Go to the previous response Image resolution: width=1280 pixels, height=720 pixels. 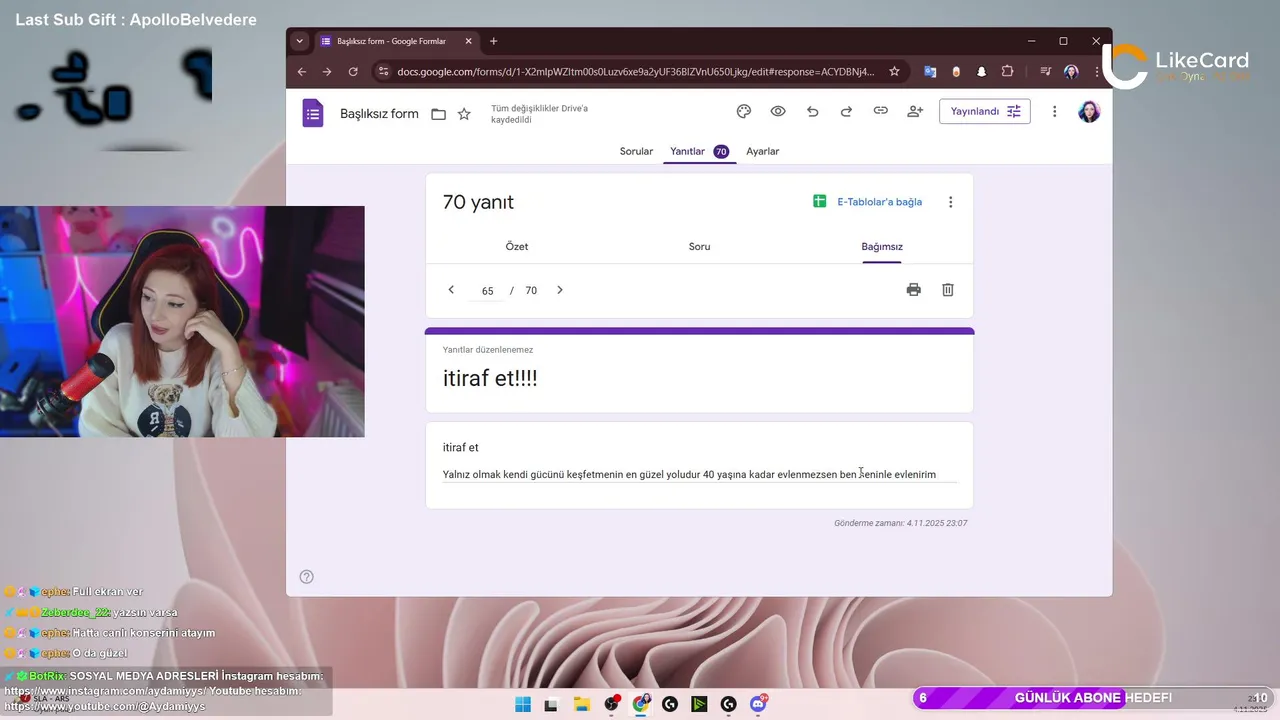(x=451, y=290)
